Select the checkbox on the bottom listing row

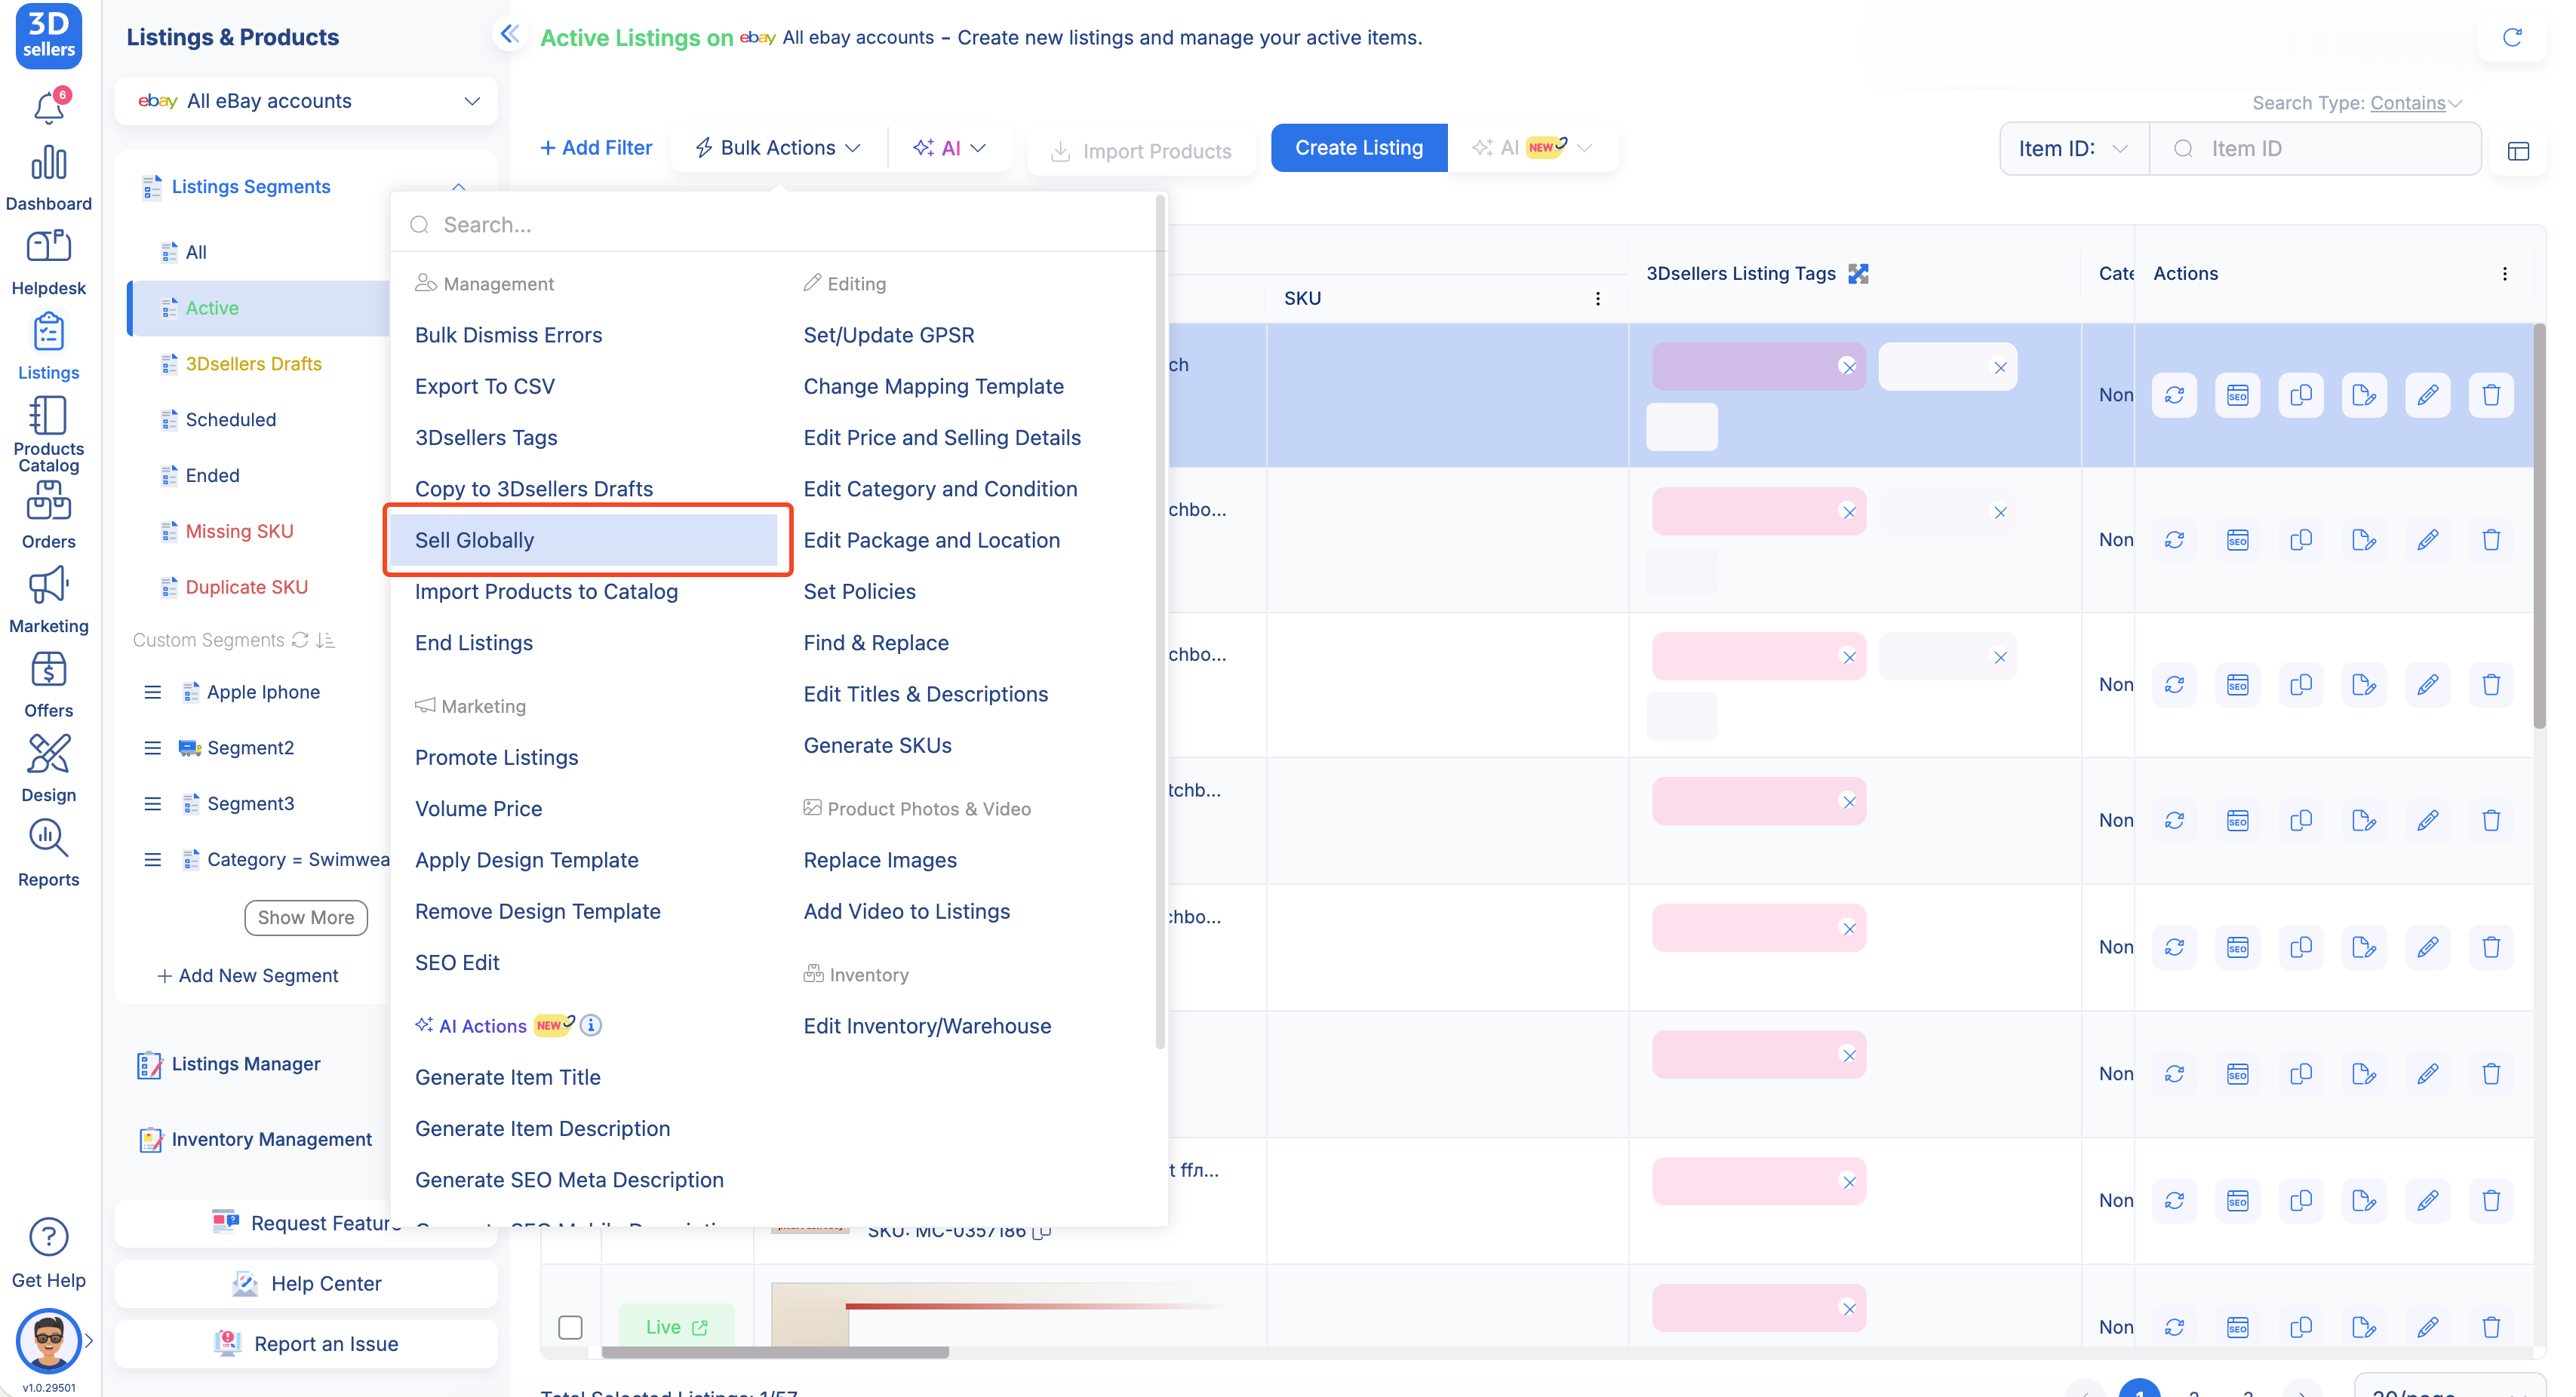tap(571, 1327)
